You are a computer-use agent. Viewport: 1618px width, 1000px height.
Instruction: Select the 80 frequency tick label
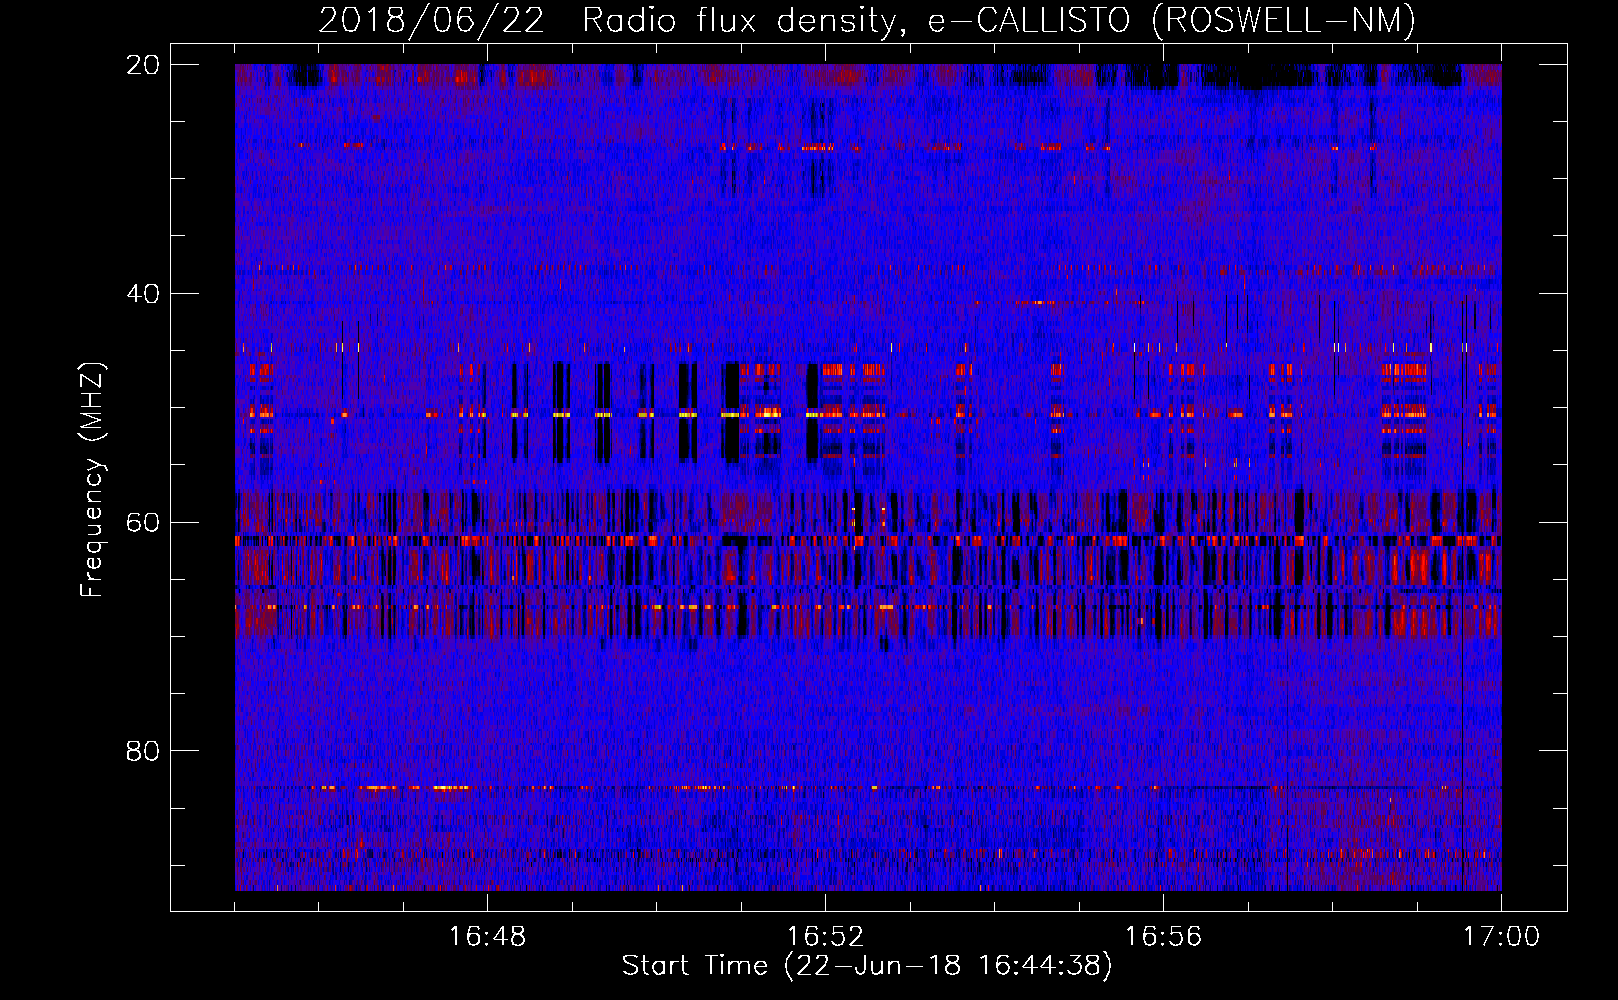[143, 751]
